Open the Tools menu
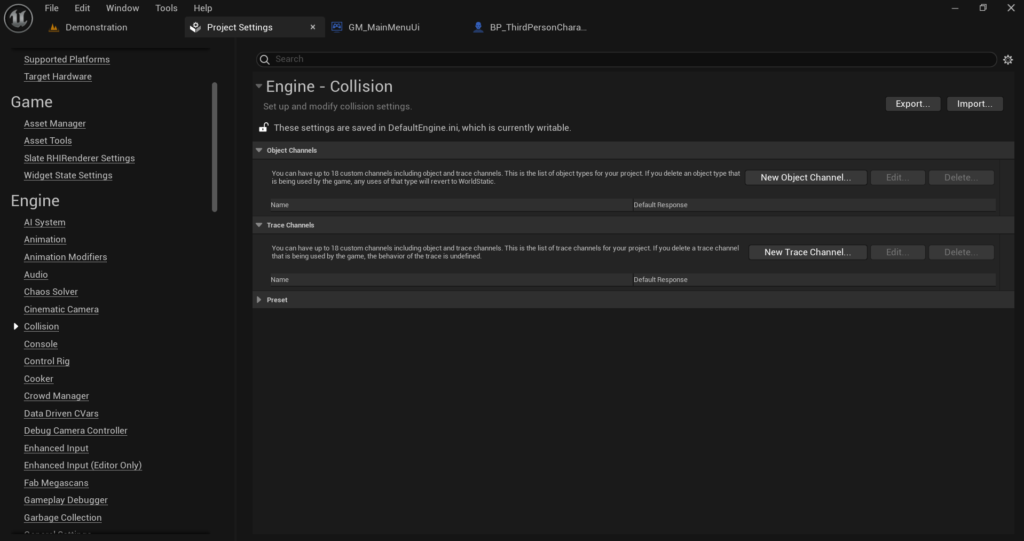 166,8
